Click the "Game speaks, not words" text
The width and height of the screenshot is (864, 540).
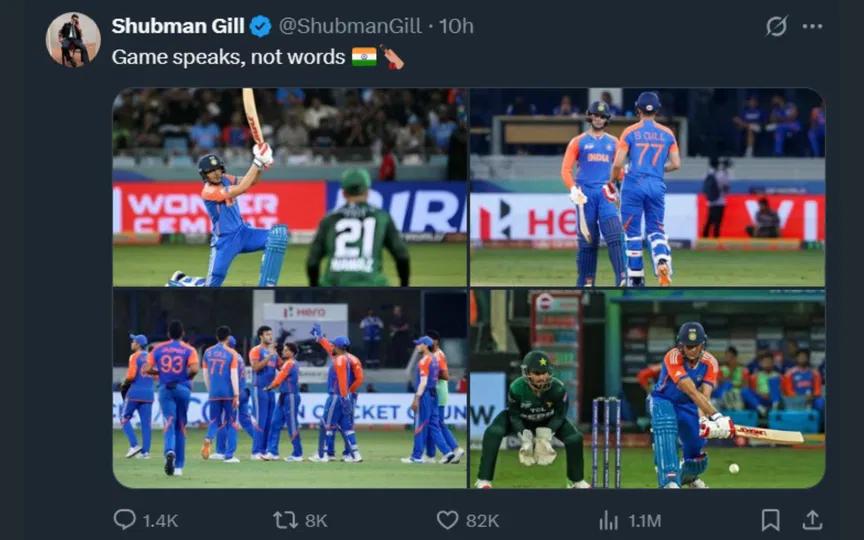point(228,57)
